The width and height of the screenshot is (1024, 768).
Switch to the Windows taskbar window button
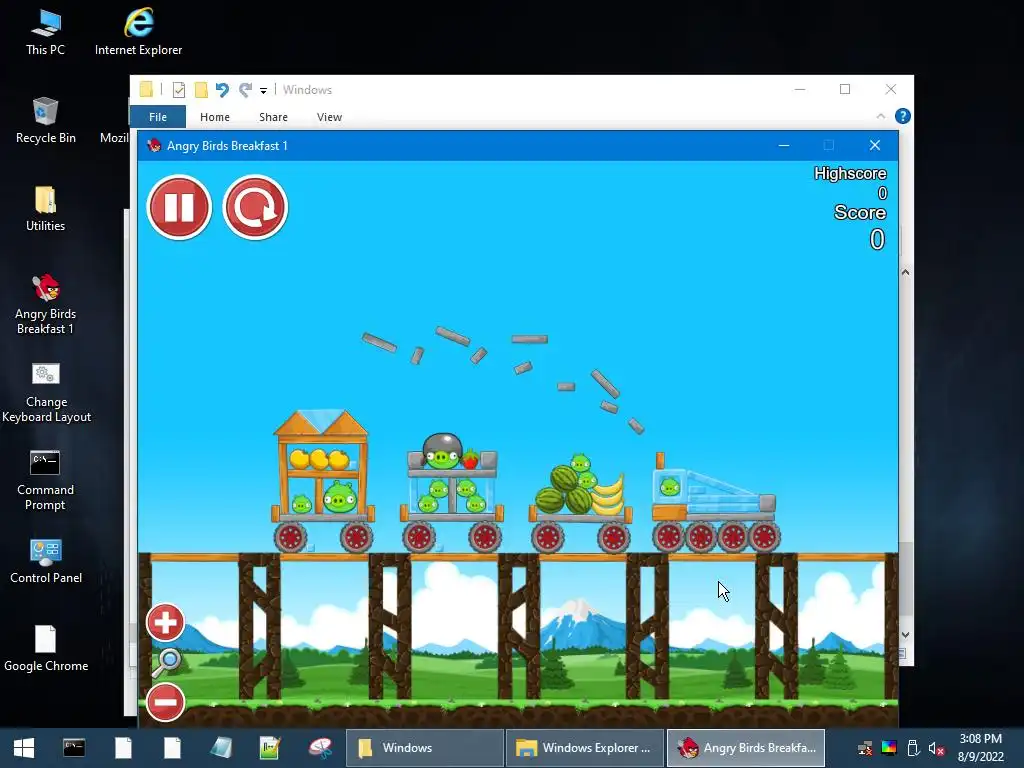click(424, 748)
